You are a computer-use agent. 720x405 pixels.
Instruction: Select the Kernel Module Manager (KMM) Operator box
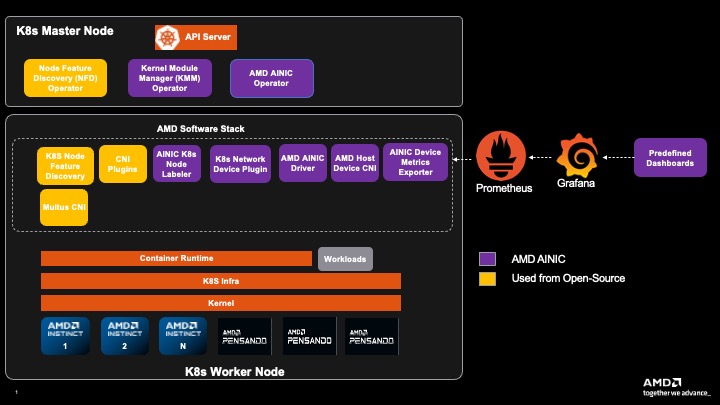click(170, 78)
